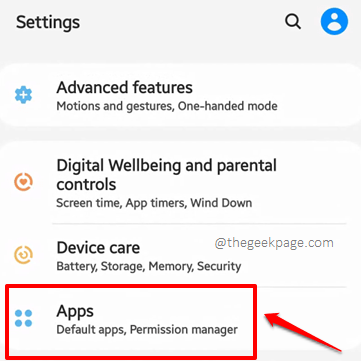
Task: Click 'Default apps, Permission manager' subtitle
Action: 147,330
